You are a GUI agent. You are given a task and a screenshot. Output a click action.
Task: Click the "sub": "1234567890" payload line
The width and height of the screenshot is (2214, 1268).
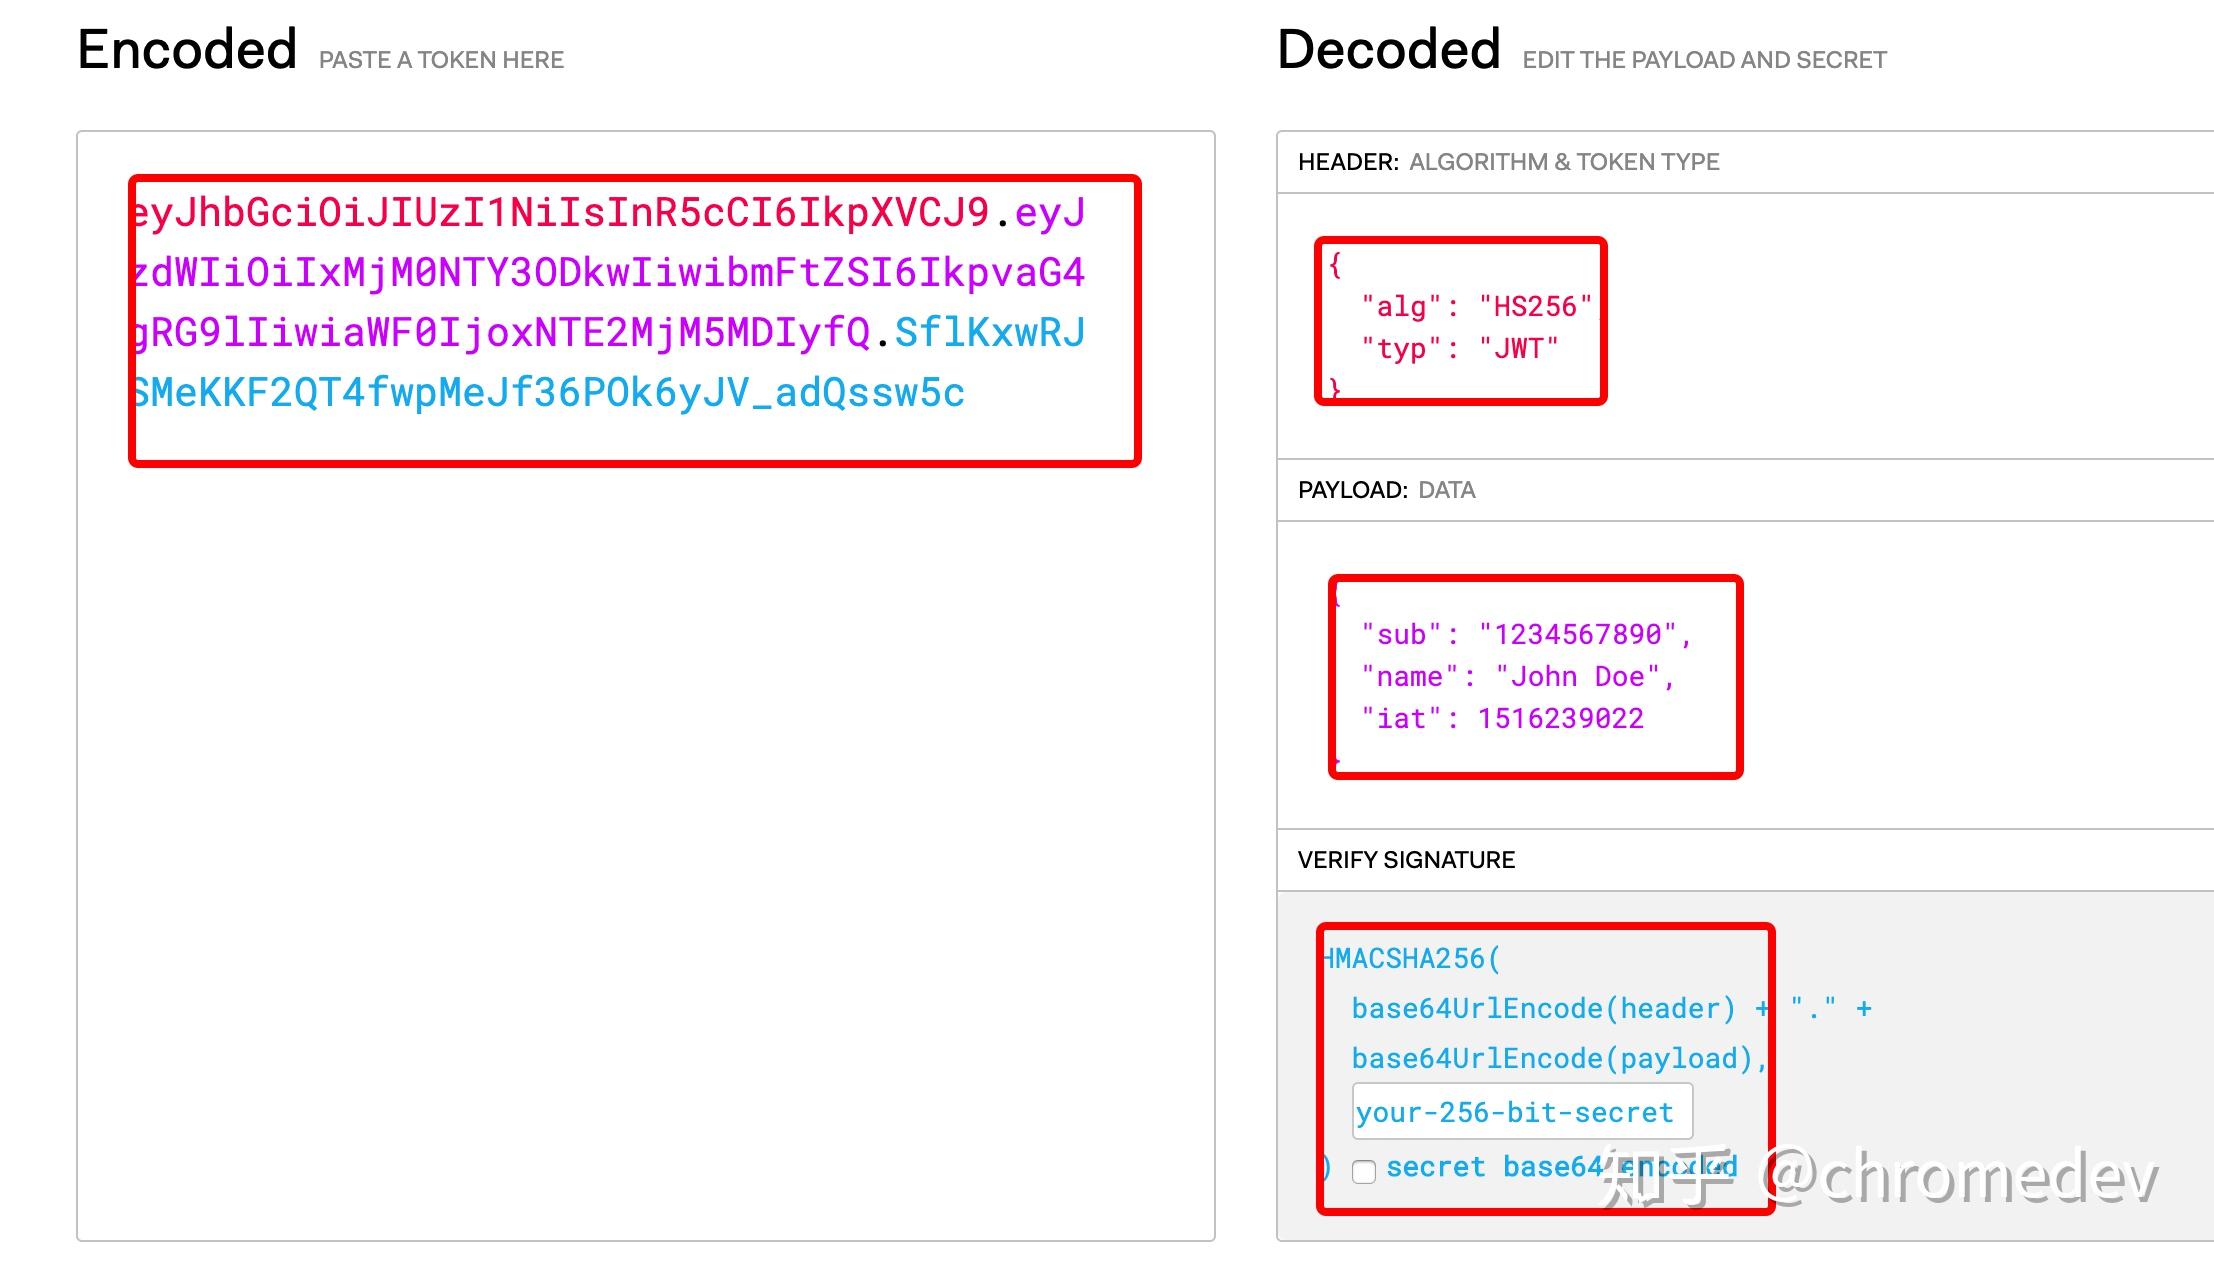1525,635
